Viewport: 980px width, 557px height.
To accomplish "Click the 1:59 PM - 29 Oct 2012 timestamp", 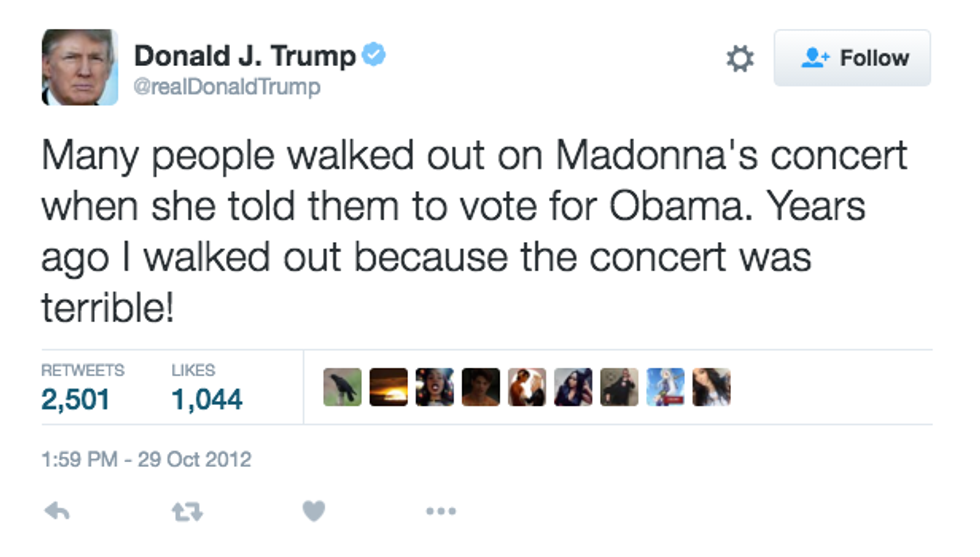I will click(x=146, y=461).
